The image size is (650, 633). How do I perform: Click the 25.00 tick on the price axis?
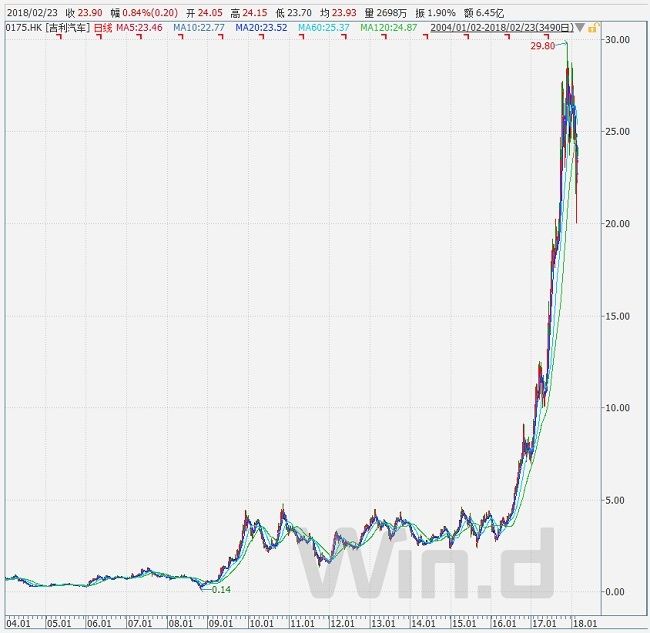click(x=618, y=131)
